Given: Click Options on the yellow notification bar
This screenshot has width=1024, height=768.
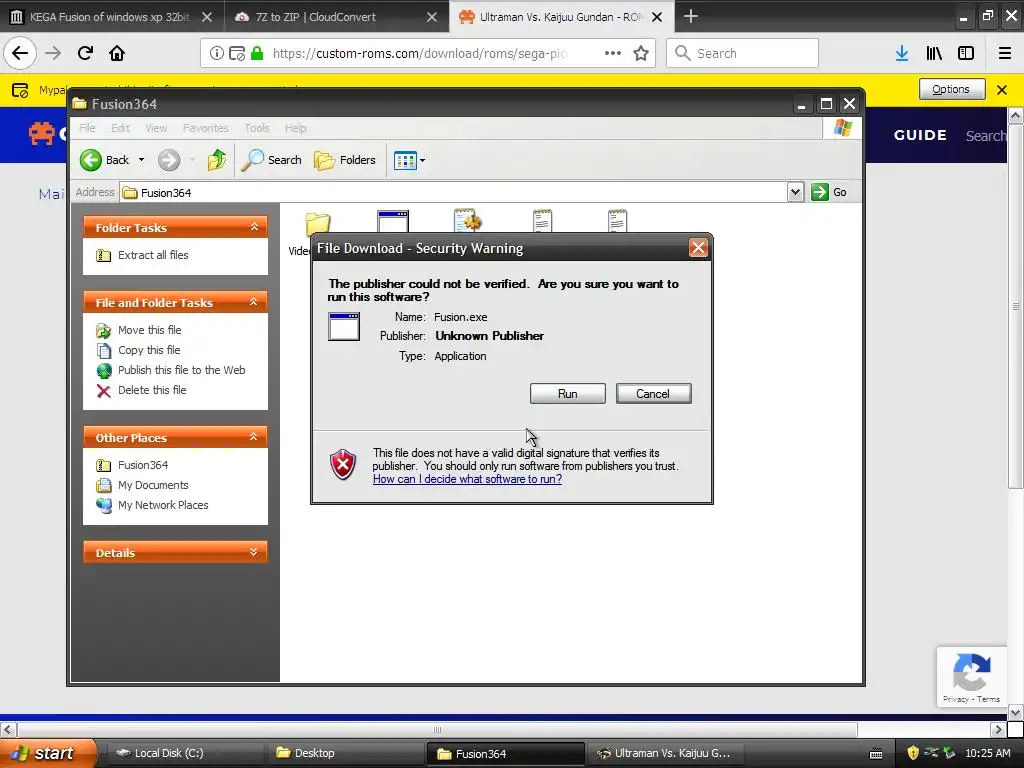Looking at the screenshot, I should [952, 89].
